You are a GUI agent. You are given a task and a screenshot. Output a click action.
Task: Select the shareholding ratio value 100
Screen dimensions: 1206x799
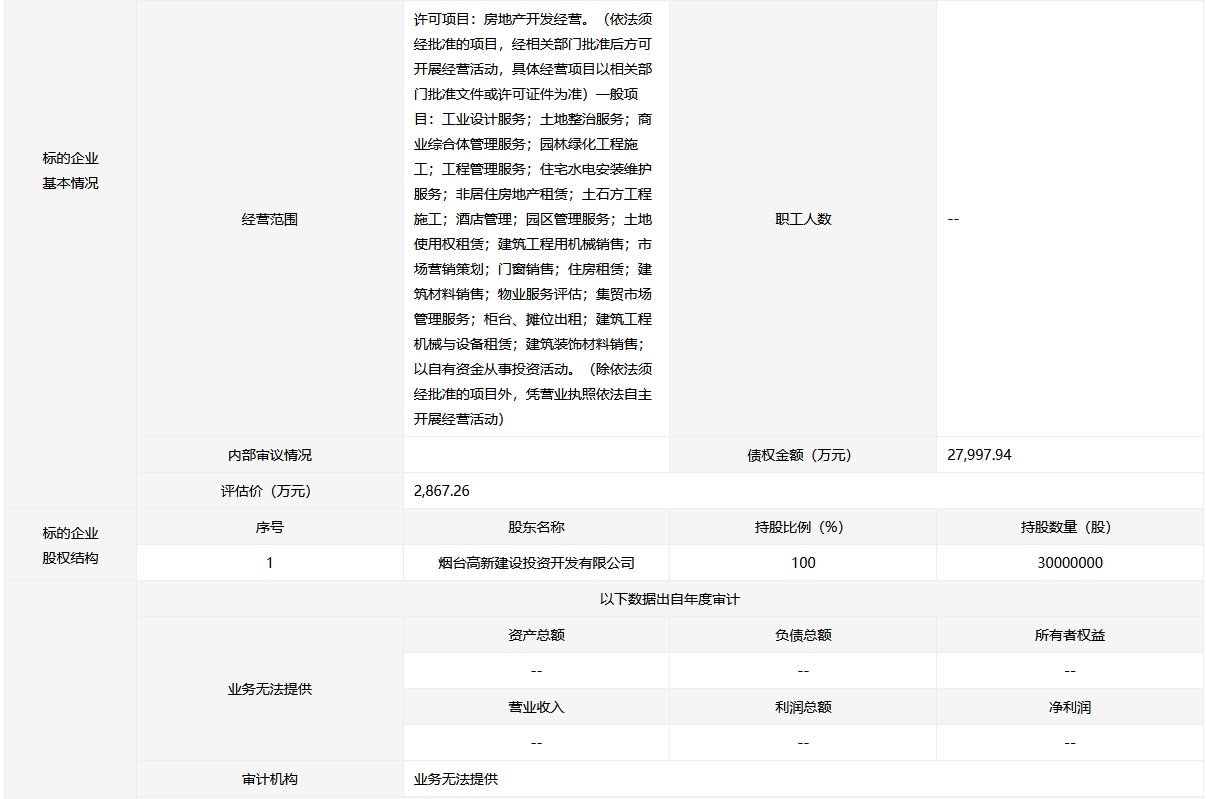tap(803, 563)
